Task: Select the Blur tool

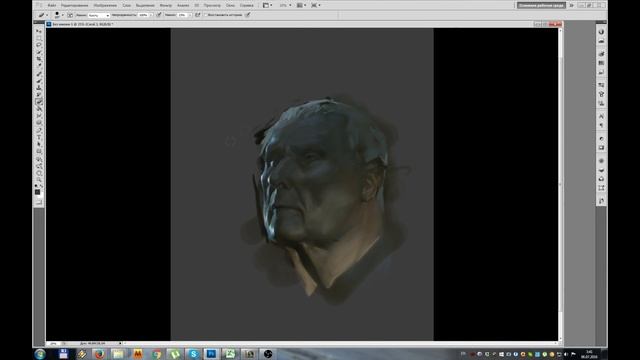Action: click(39, 116)
